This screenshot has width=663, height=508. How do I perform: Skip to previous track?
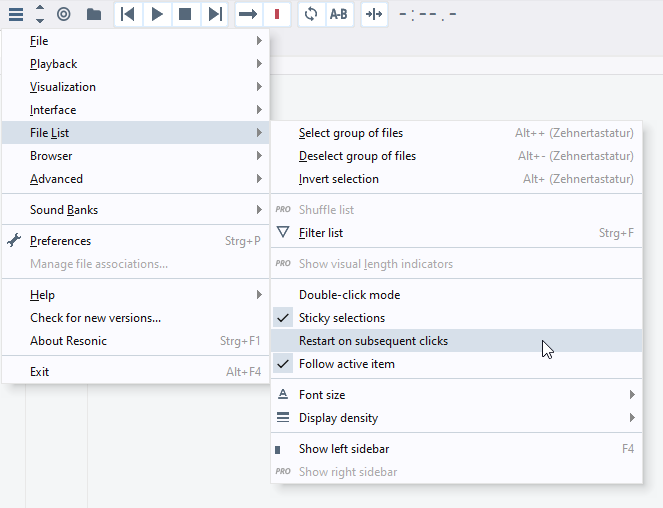click(128, 14)
